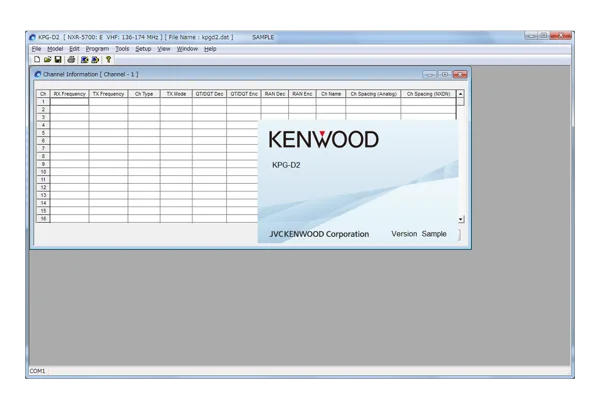Image resolution: width=600 pixels, height=410 pixels.
Task: Select channel row header 1
Action: (43, 102)
